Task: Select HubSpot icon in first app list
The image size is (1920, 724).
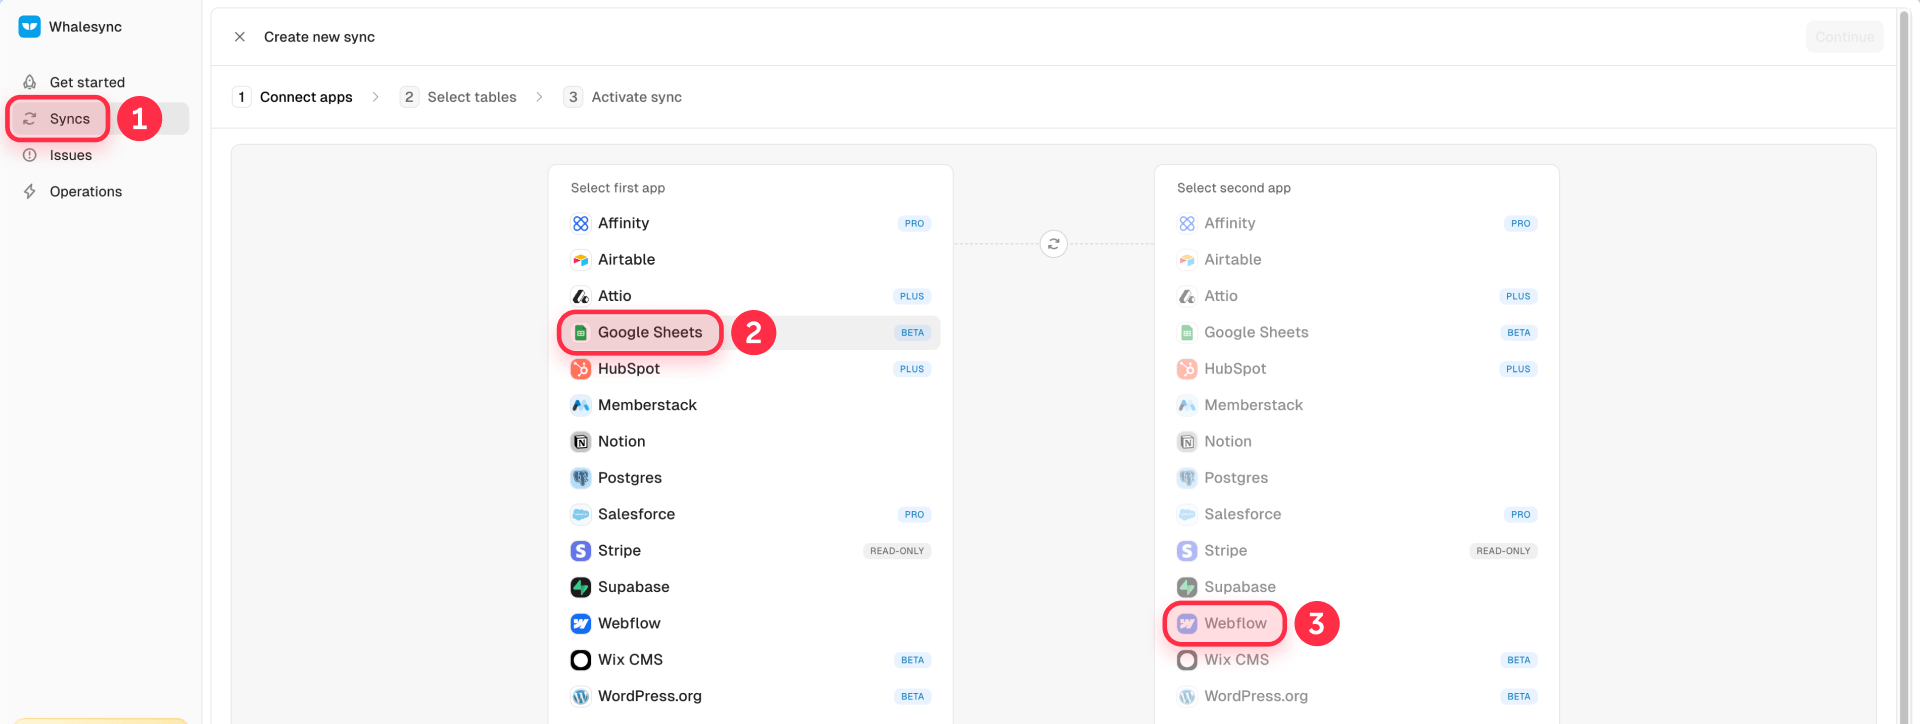Action: point(581,369)
